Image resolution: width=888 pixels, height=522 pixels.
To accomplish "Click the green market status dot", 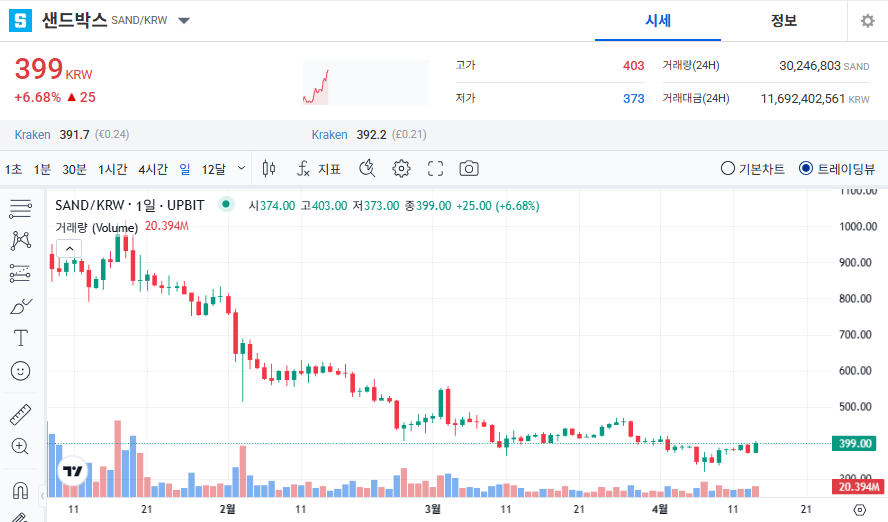I will click(x=226, y=204).
